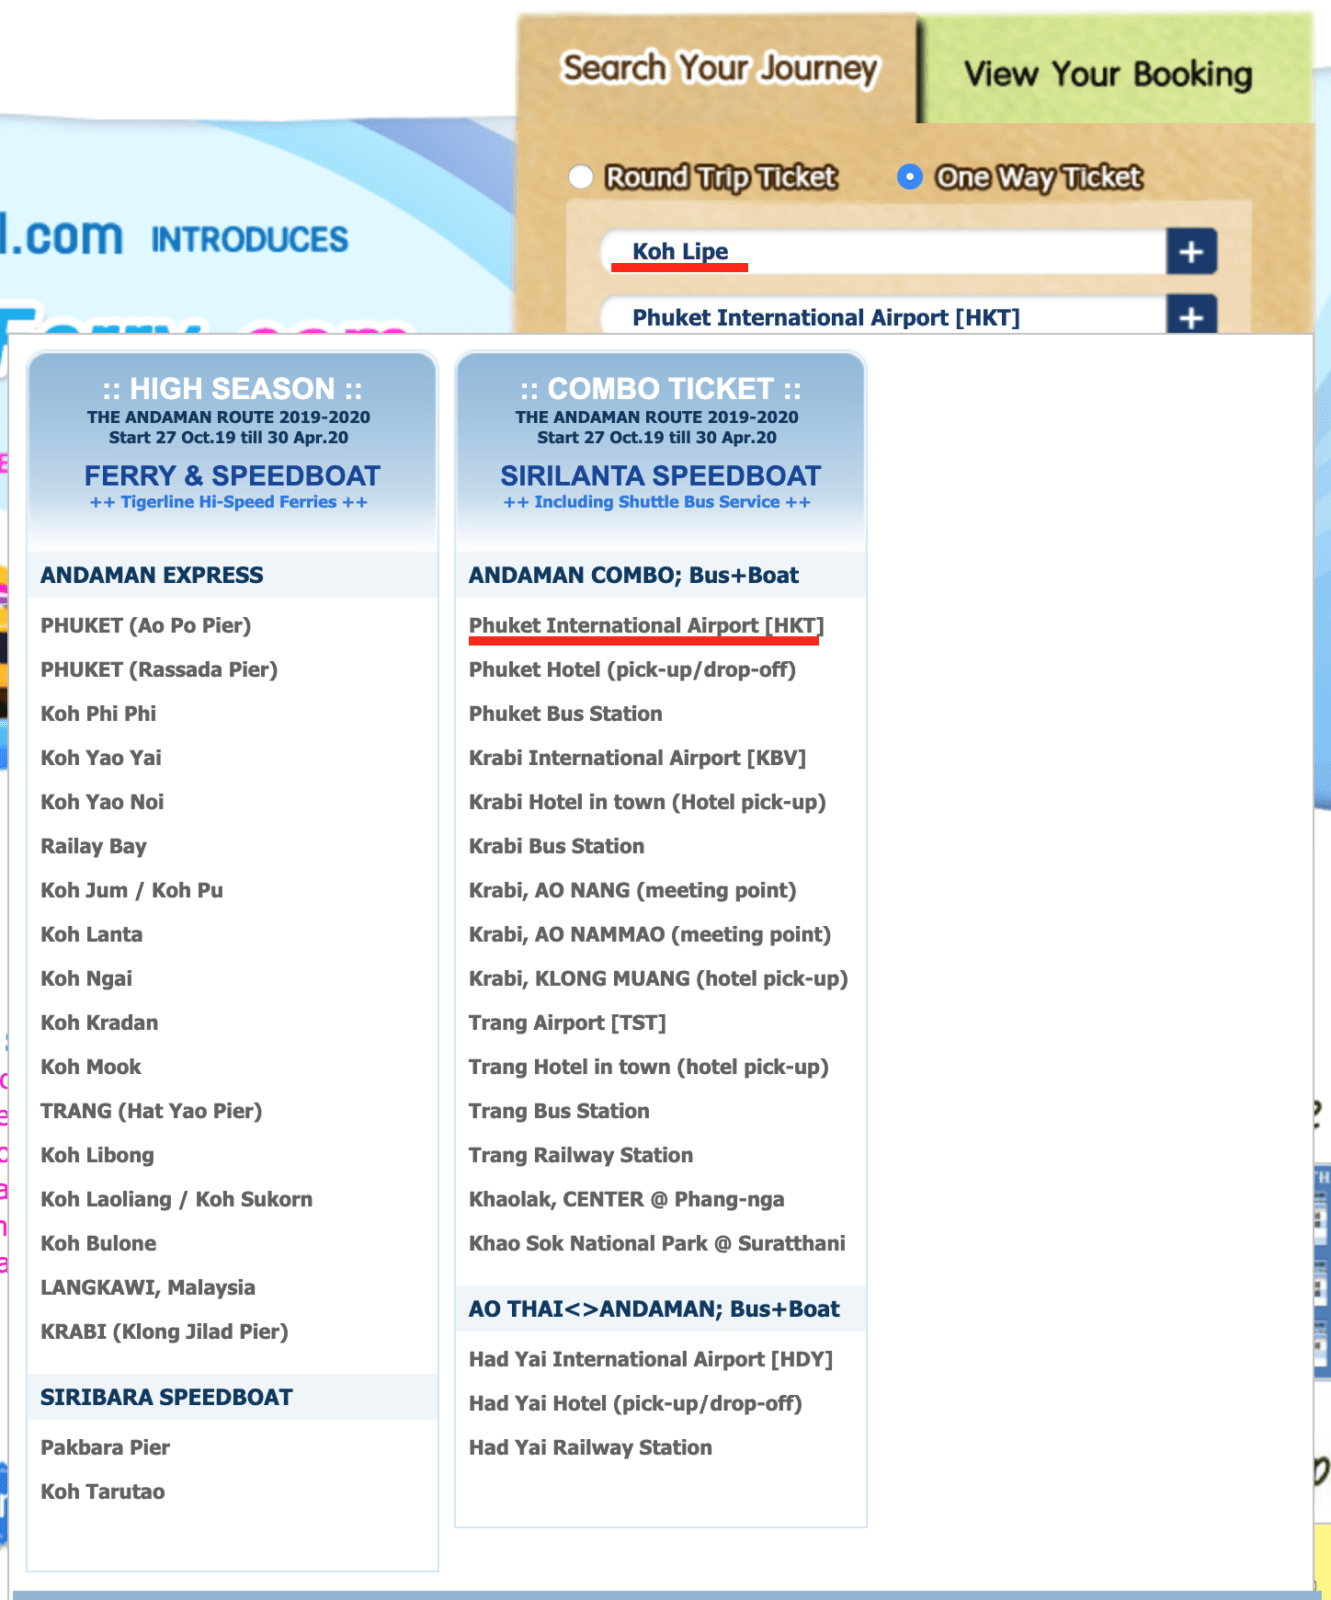Select Koh Phi Phi destination
Screen dimensions: 1331x1600
click(98, 714)
